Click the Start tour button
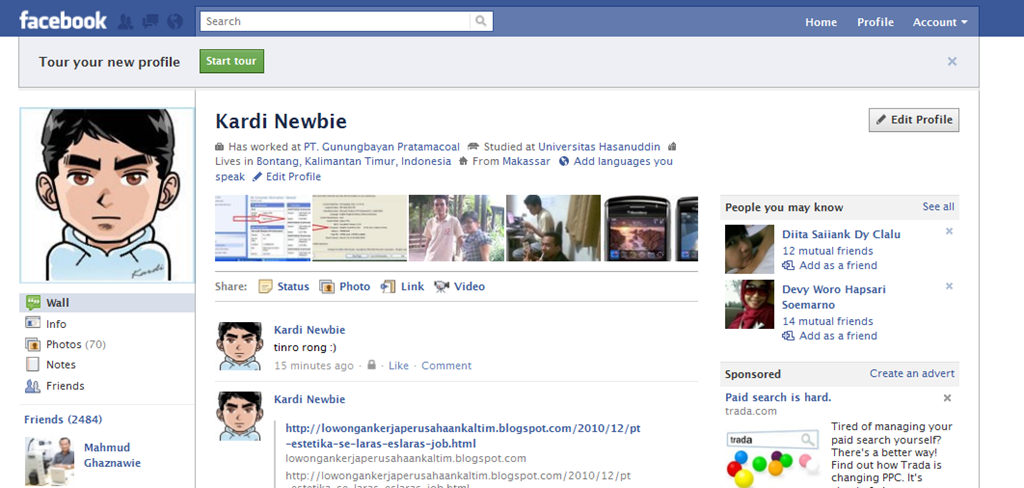1024x488 pixels. coord(232,61)
